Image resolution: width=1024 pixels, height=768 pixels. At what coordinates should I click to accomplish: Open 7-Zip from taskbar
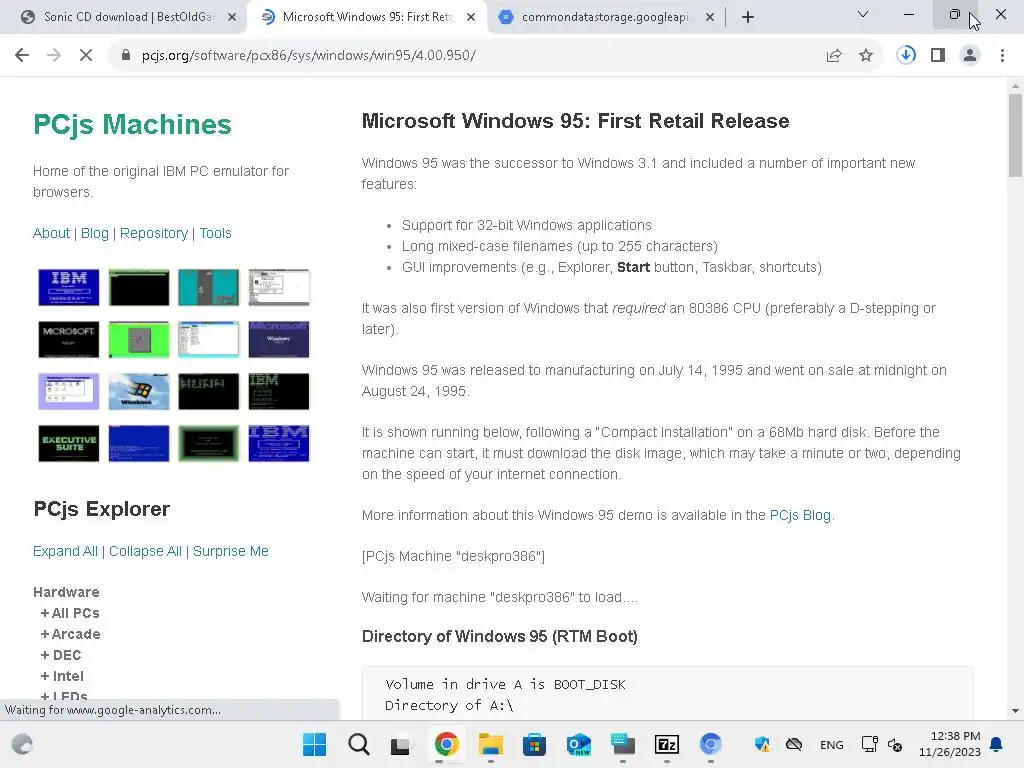point(667,744)
